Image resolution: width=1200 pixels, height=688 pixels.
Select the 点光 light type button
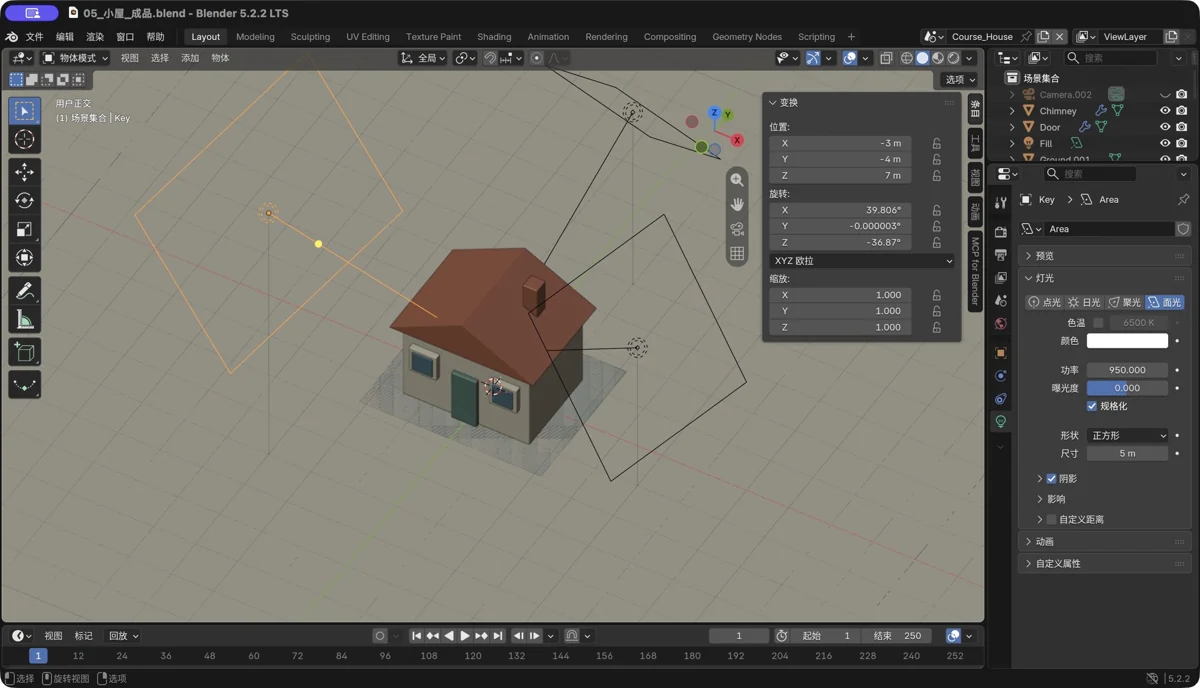point(1045,302)
